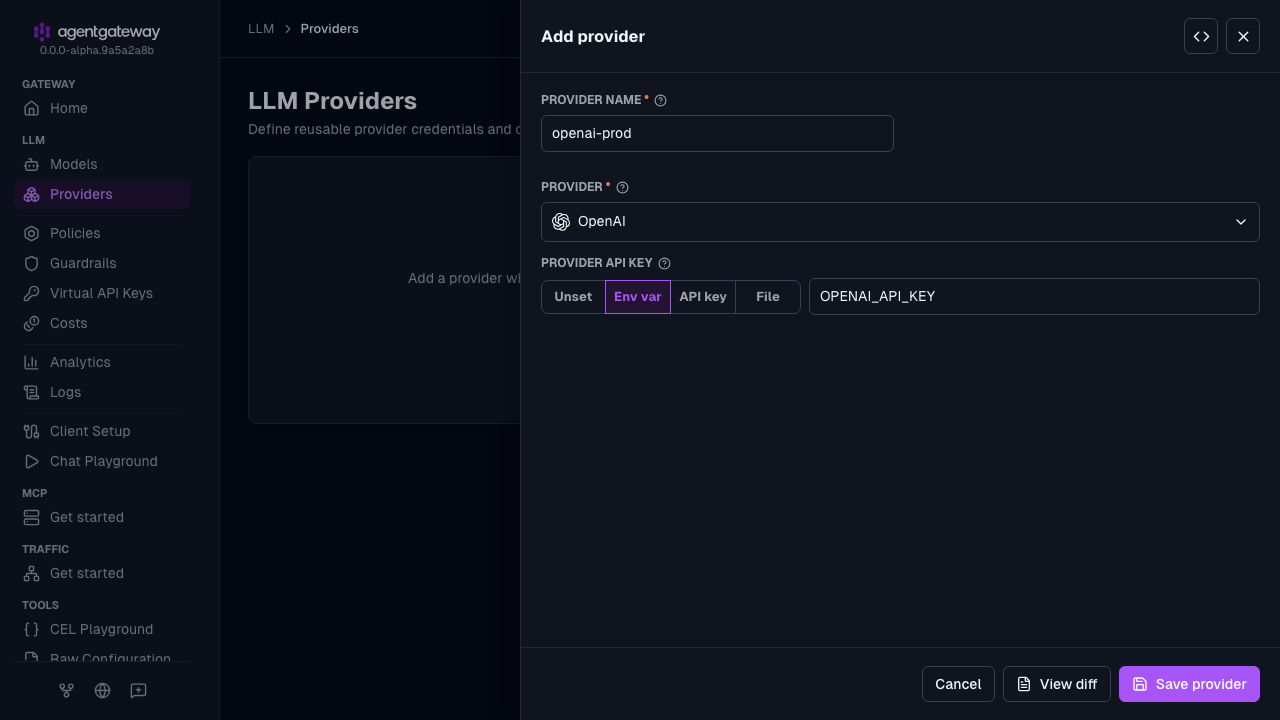Open Virtual API Keys page
The height and width of the screenshot is (720, 1280).
point(102,293)
